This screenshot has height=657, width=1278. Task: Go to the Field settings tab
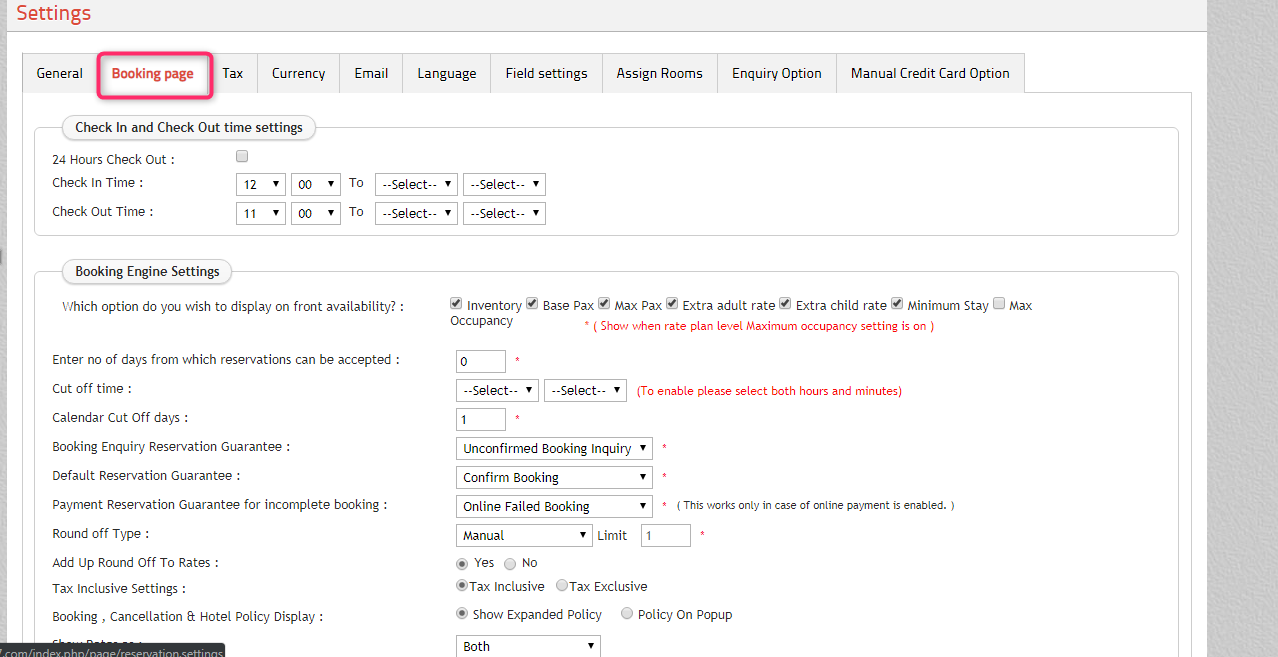coord(546,73)
